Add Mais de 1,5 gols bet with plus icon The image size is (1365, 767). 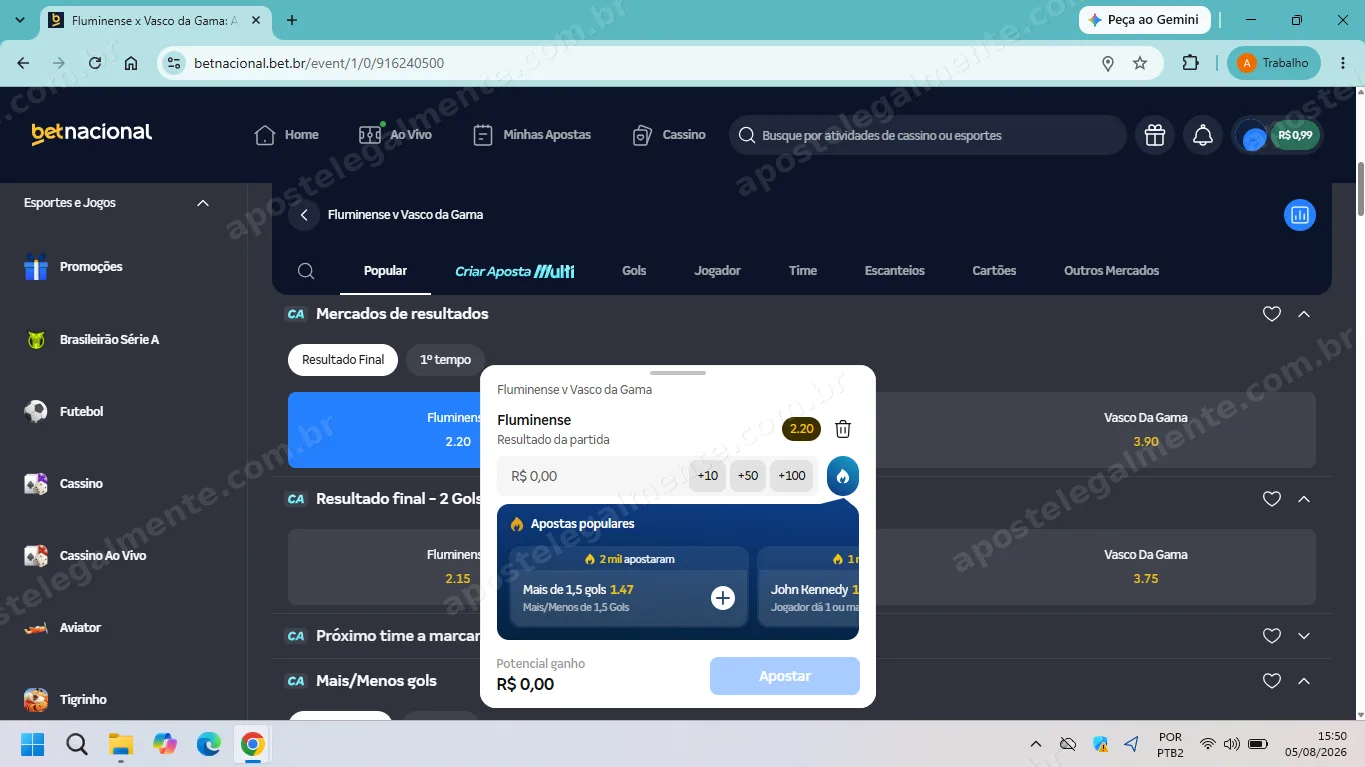tap(723, 598)
